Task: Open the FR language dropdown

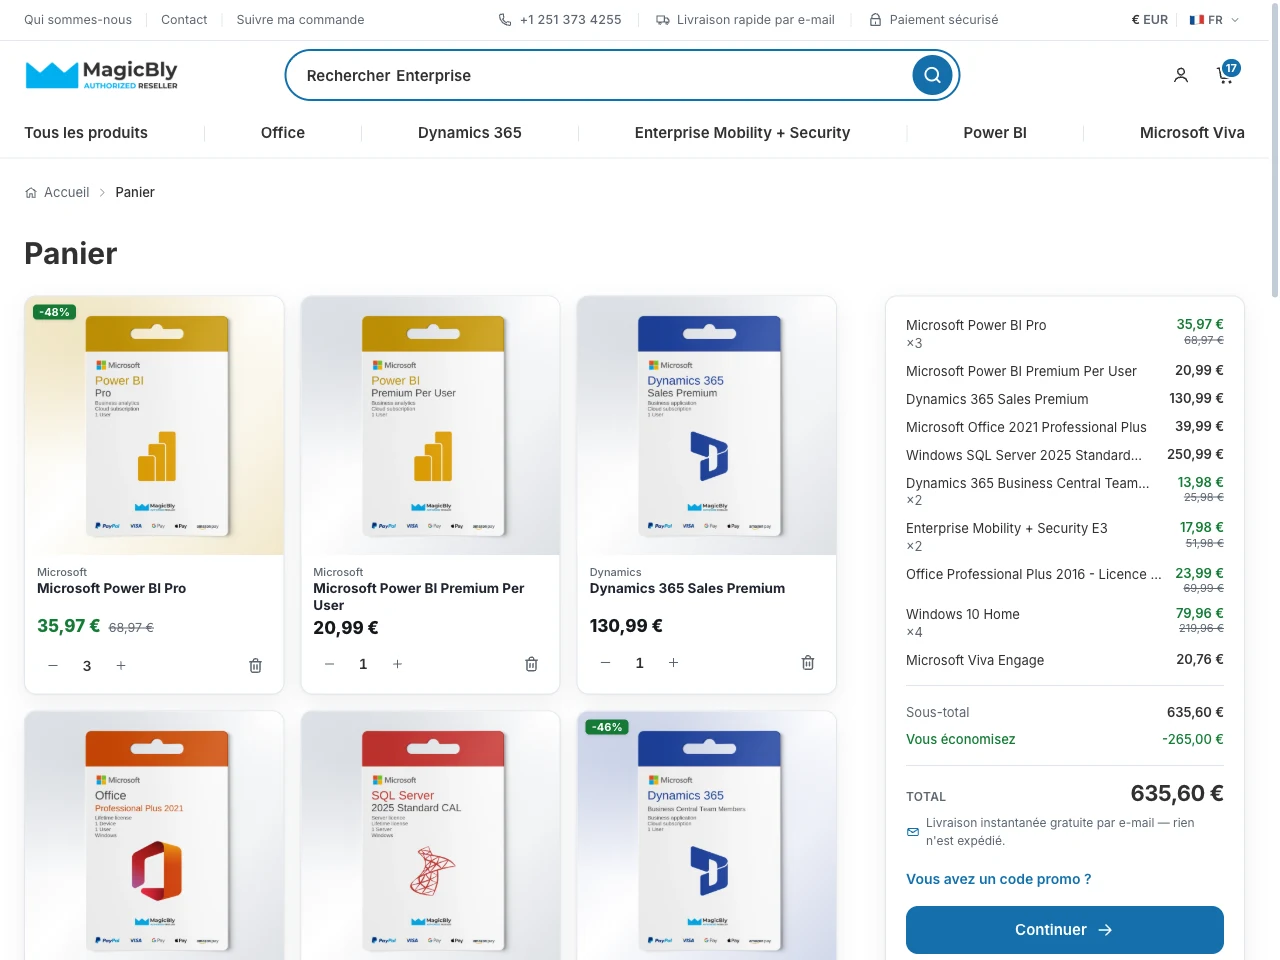Action: (x=1214, y=20)
